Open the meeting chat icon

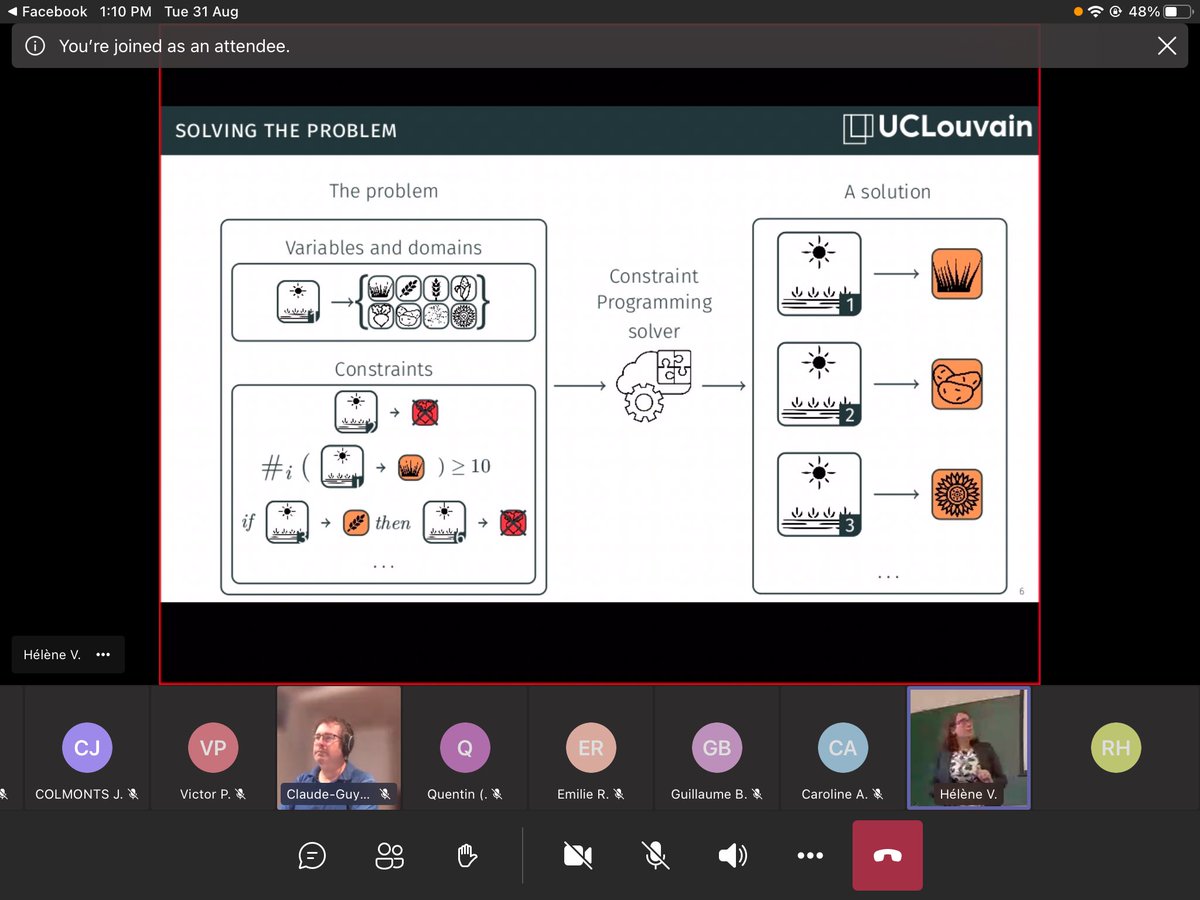(312, 855)
